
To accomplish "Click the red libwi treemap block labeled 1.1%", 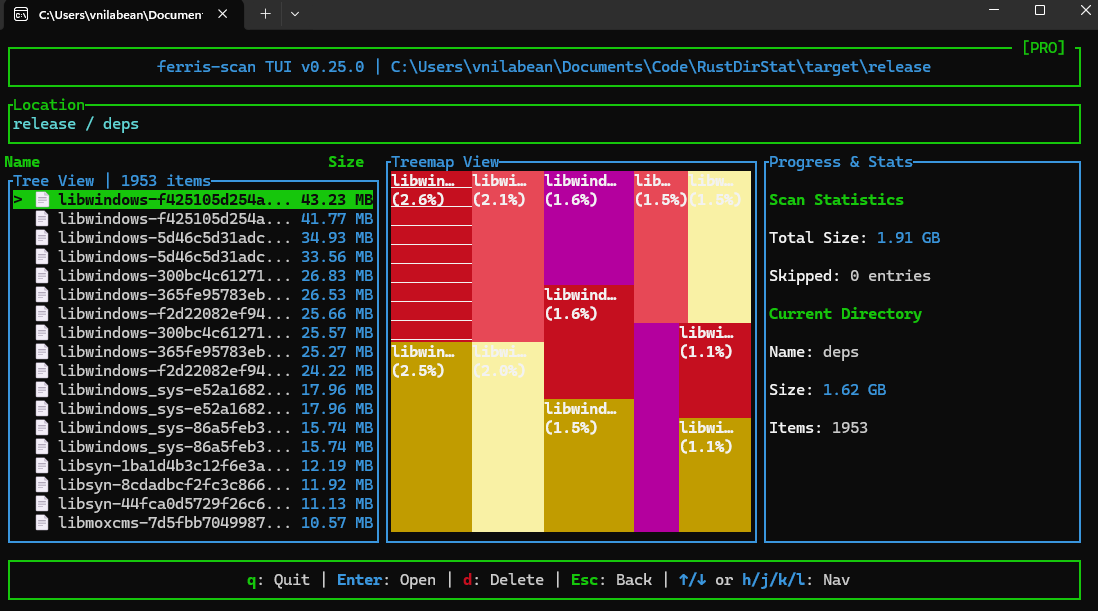I will point(715,371).
